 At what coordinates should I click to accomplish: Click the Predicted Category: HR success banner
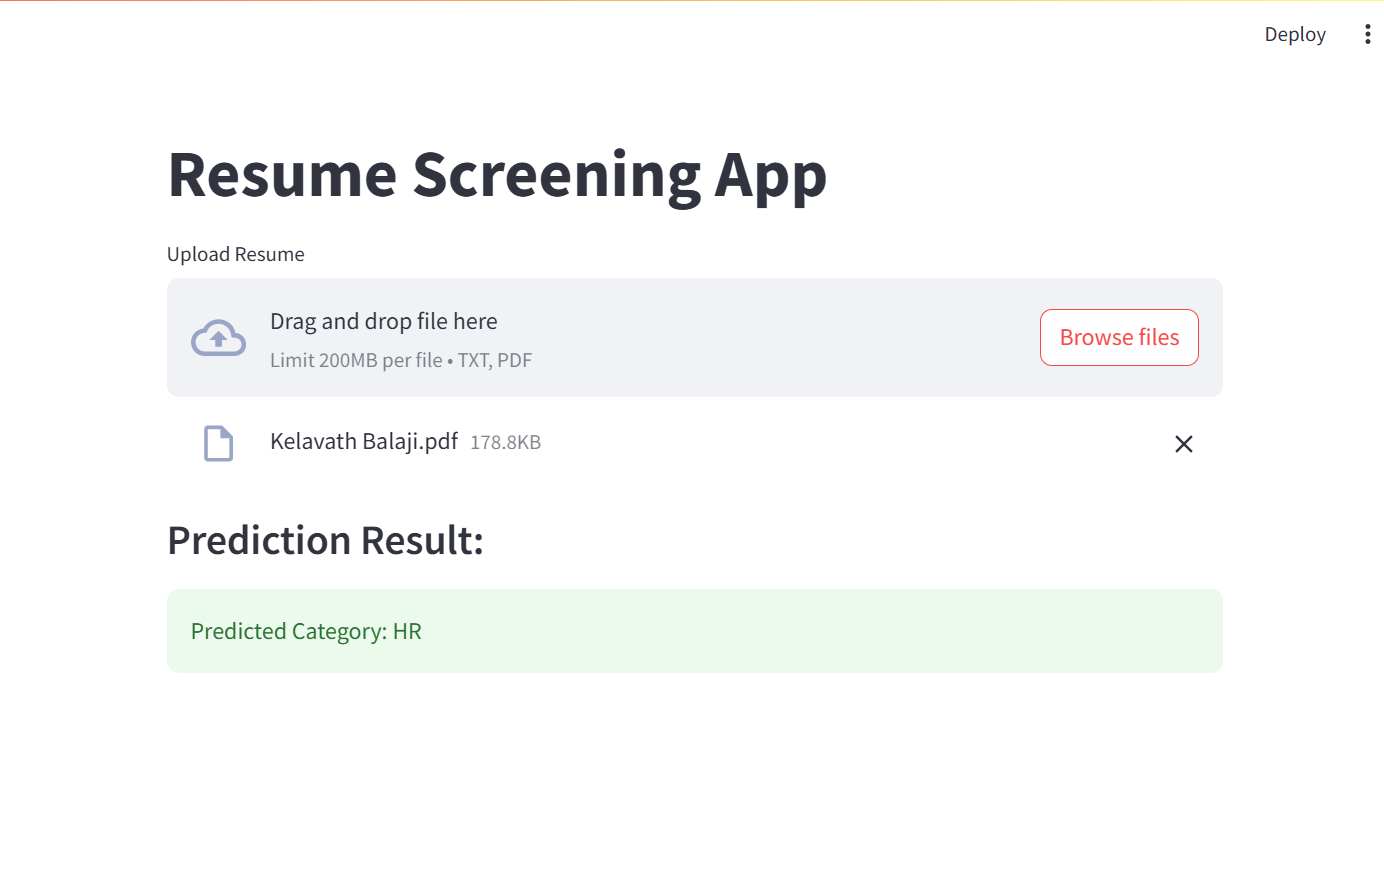tap(694, 631)
